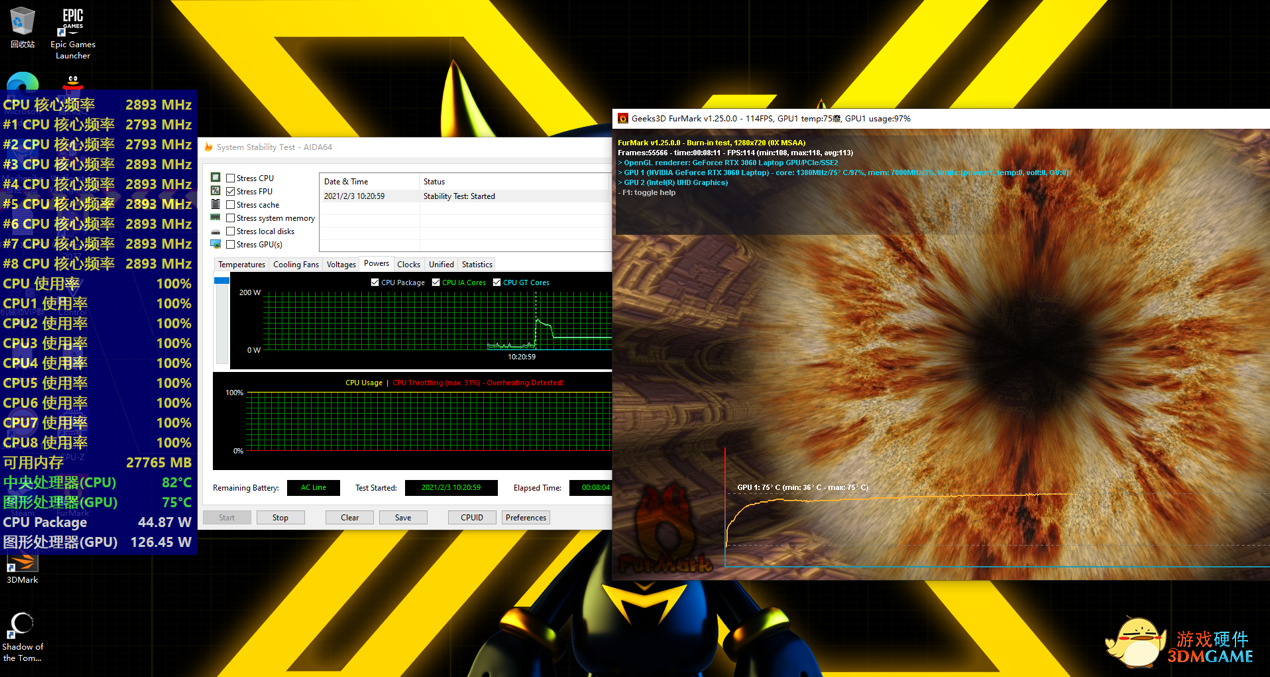
Task: Open AIDA64 Preferences button
Action: [526, 518]
